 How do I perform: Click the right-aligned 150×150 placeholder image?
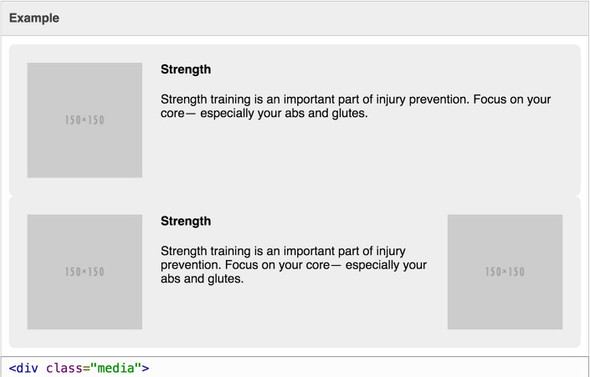coord(505,272)
